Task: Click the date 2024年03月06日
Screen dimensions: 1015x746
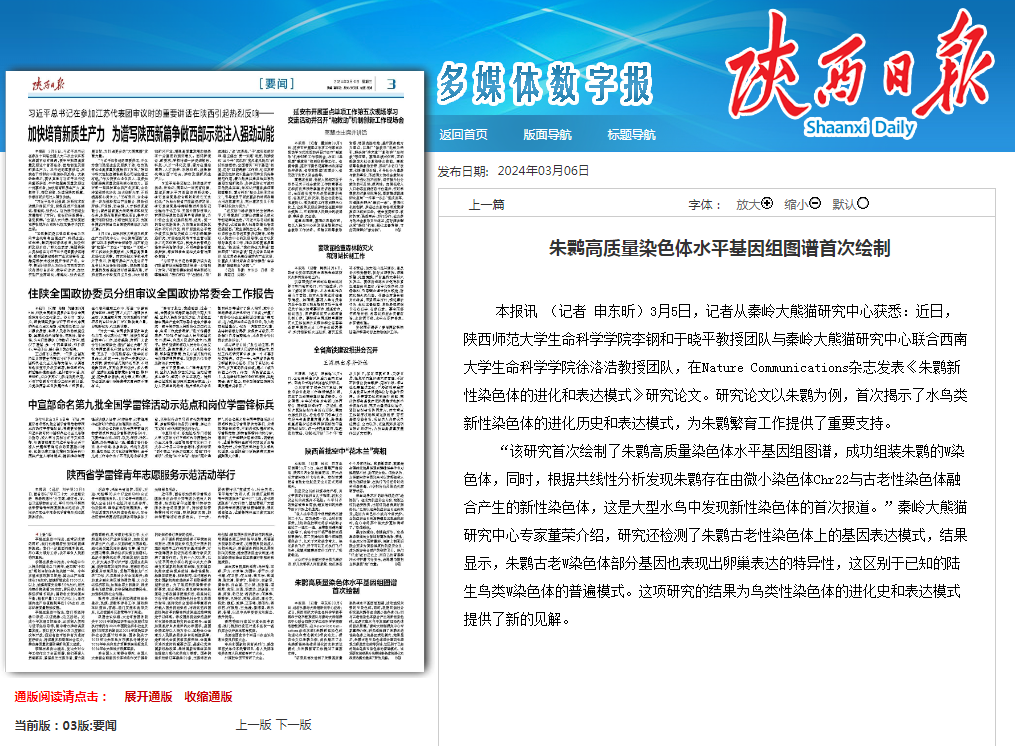Action: 544,171
